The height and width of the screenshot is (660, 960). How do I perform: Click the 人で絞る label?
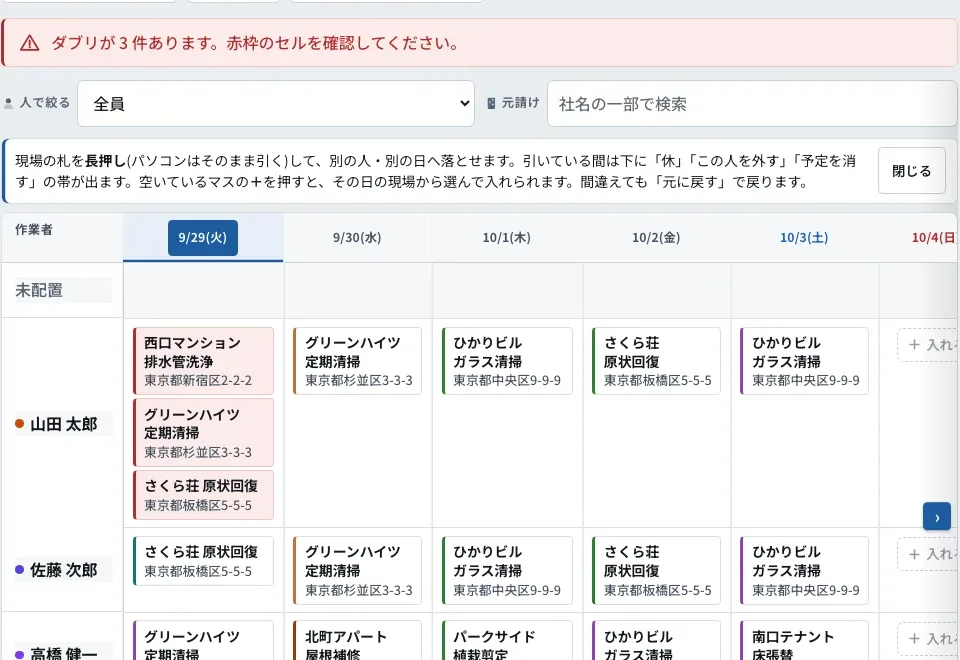[x=45, y=103]
